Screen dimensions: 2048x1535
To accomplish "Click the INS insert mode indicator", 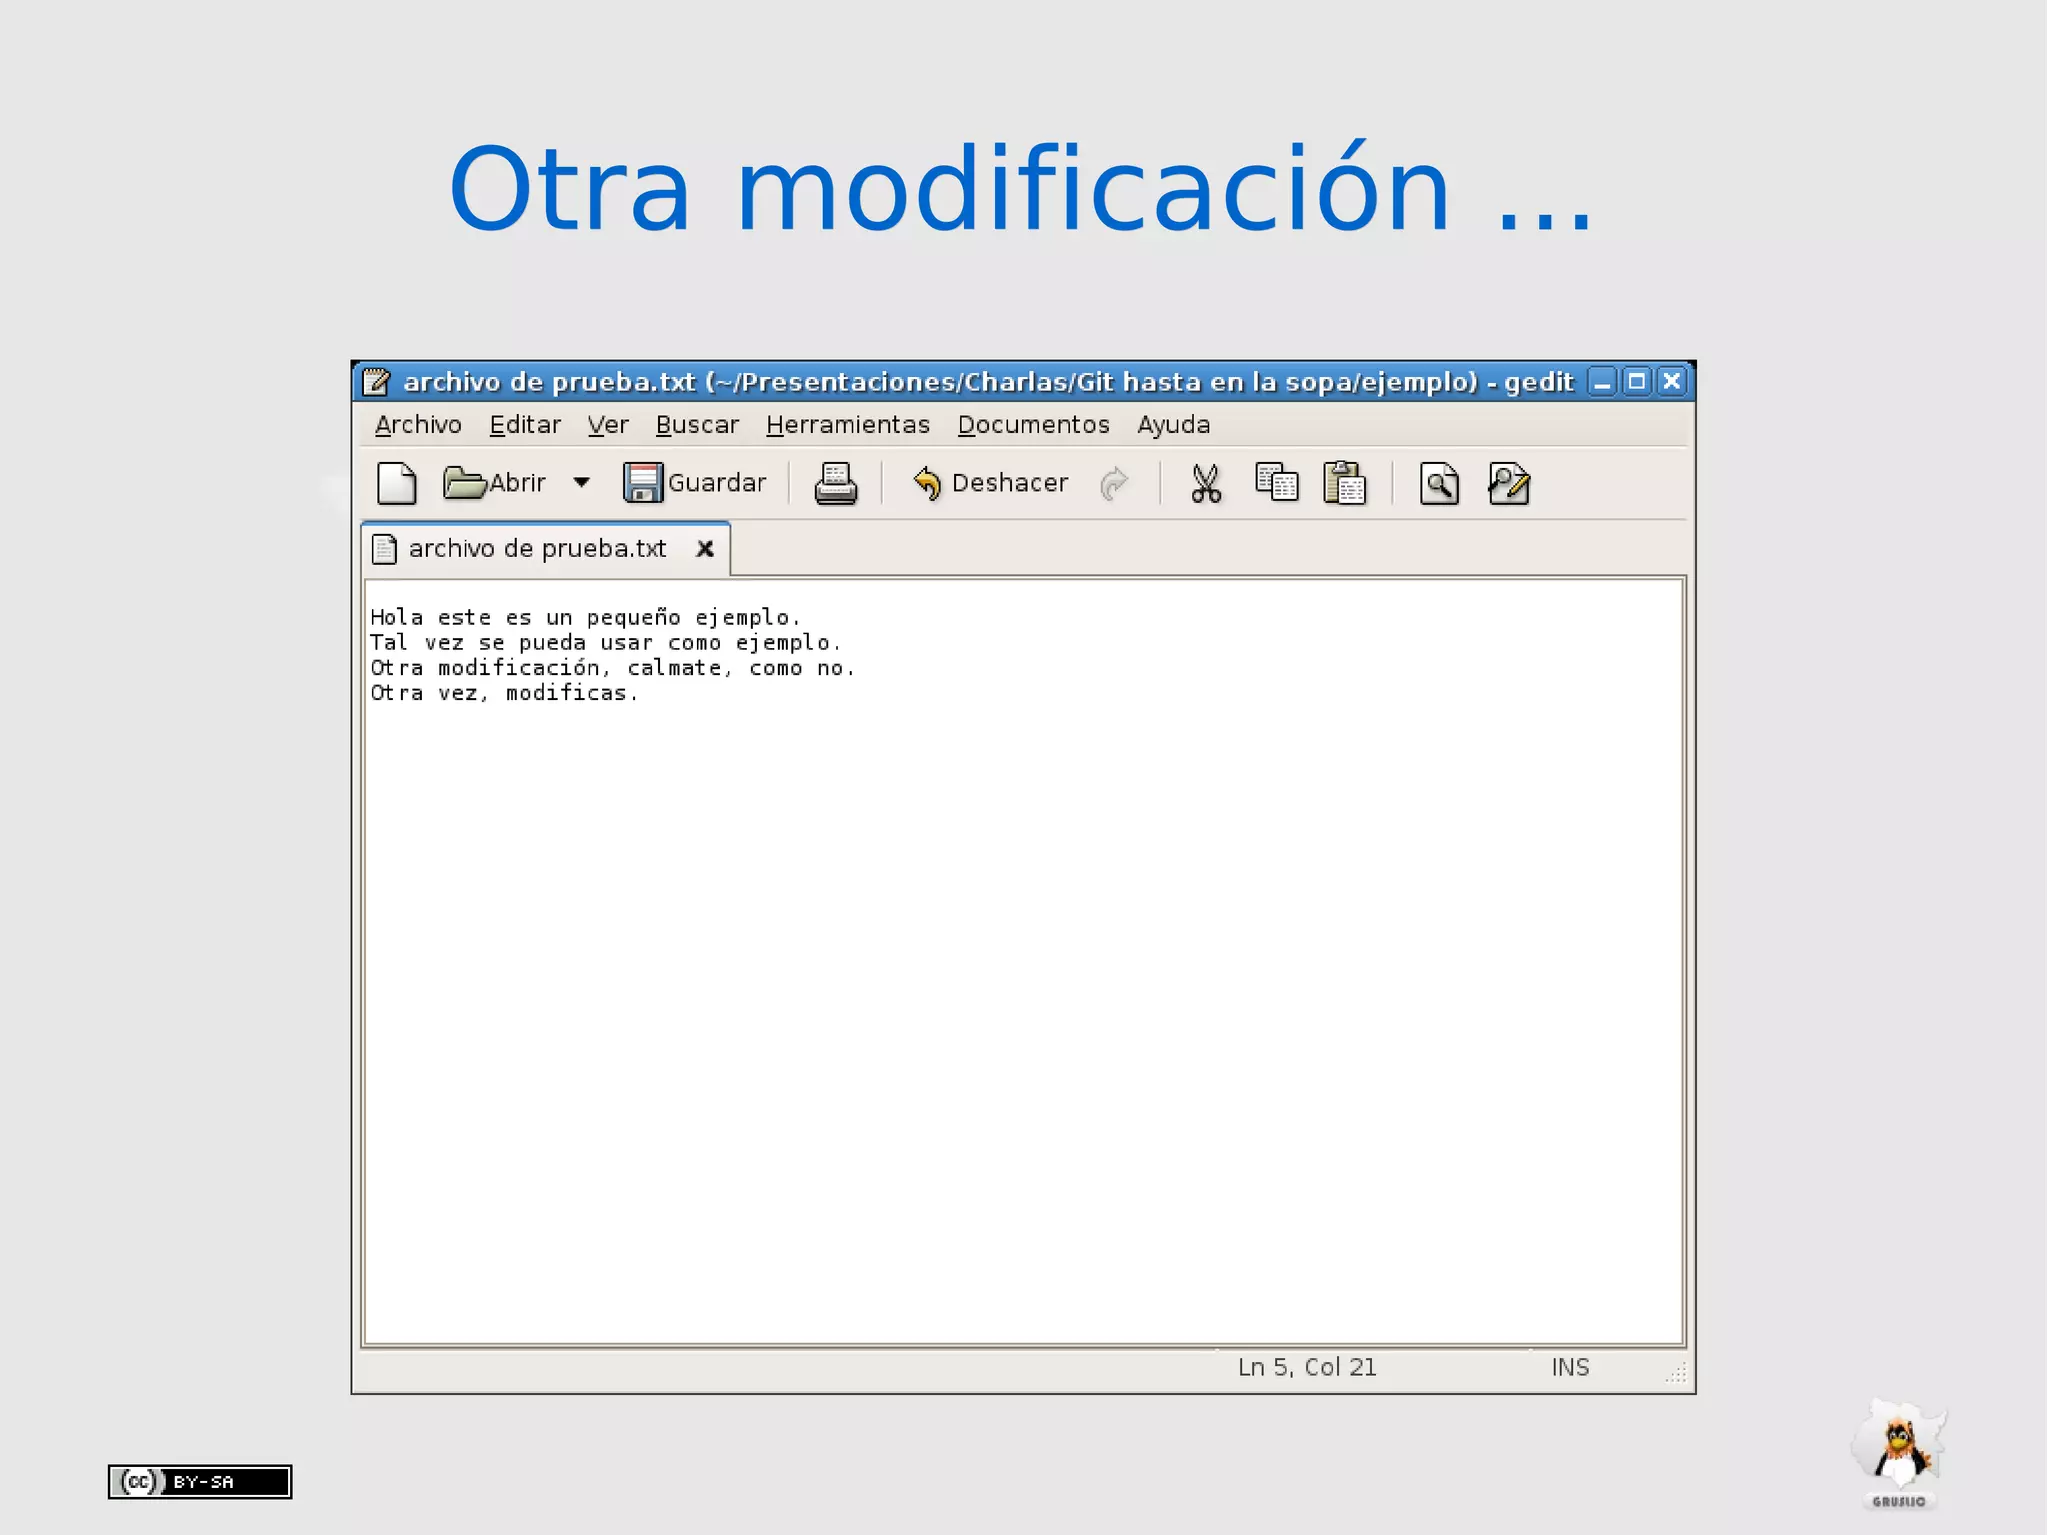I will point(1570,1367).
